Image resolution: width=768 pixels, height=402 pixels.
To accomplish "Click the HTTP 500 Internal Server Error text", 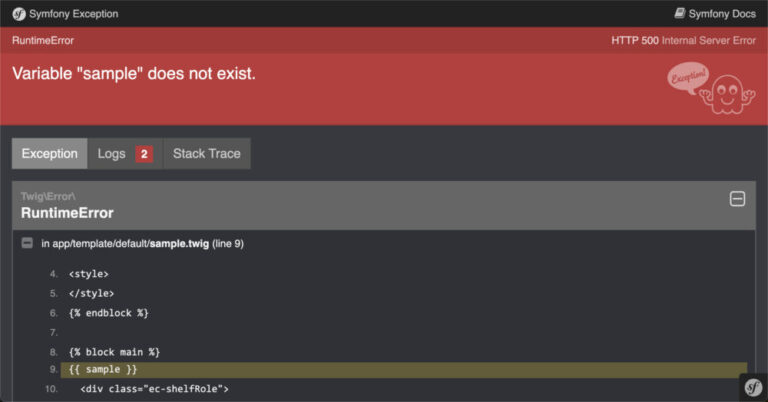I will (683, 40).
